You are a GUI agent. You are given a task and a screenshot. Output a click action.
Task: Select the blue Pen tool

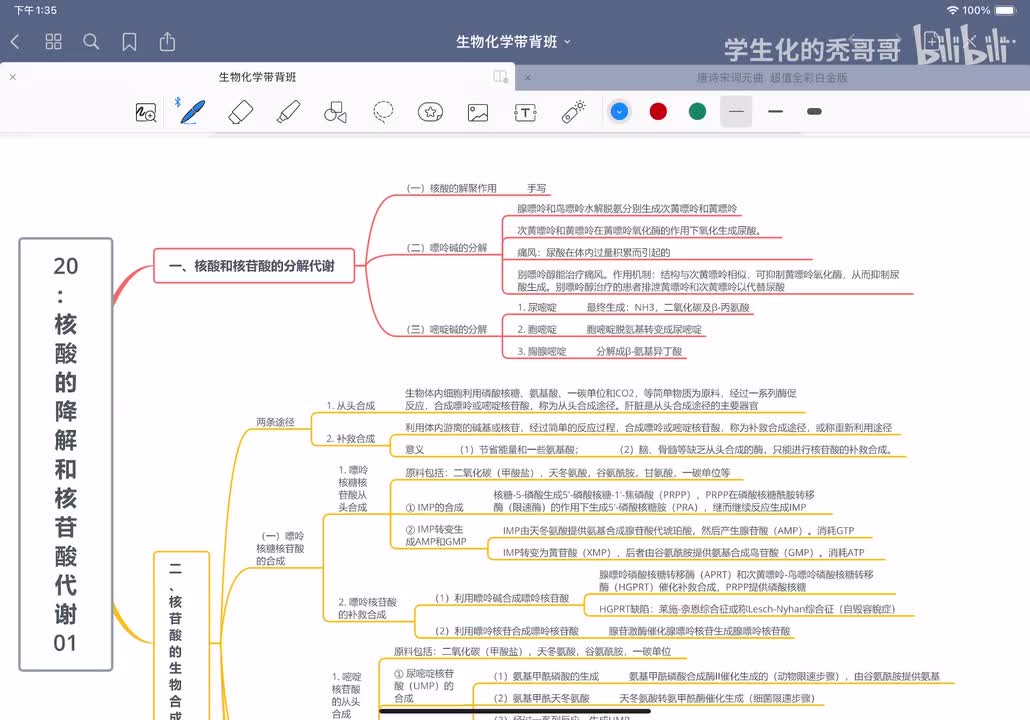tap(192, 112)
